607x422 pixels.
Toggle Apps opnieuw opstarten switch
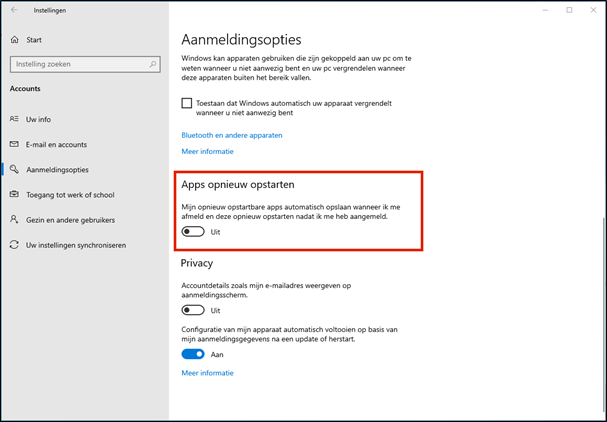(x=193, y=232)
